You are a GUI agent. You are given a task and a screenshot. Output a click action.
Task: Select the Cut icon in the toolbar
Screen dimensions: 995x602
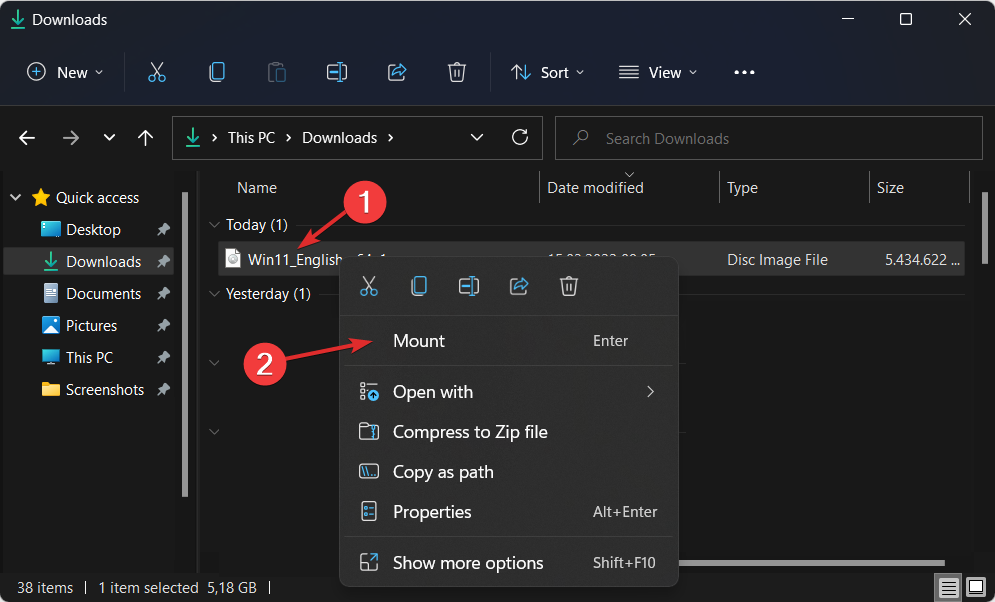pyautogui.click(x=156, y=72)
